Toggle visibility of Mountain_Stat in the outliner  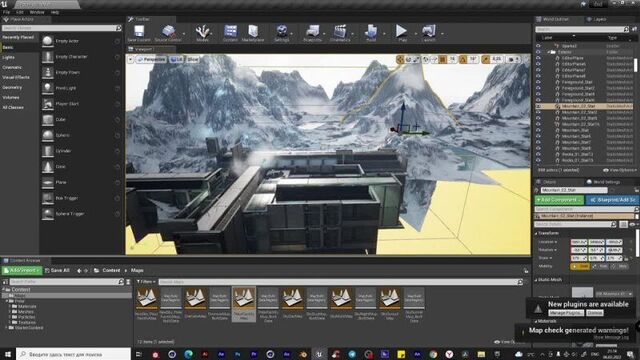pyautogui.click(x=538, y=130)
